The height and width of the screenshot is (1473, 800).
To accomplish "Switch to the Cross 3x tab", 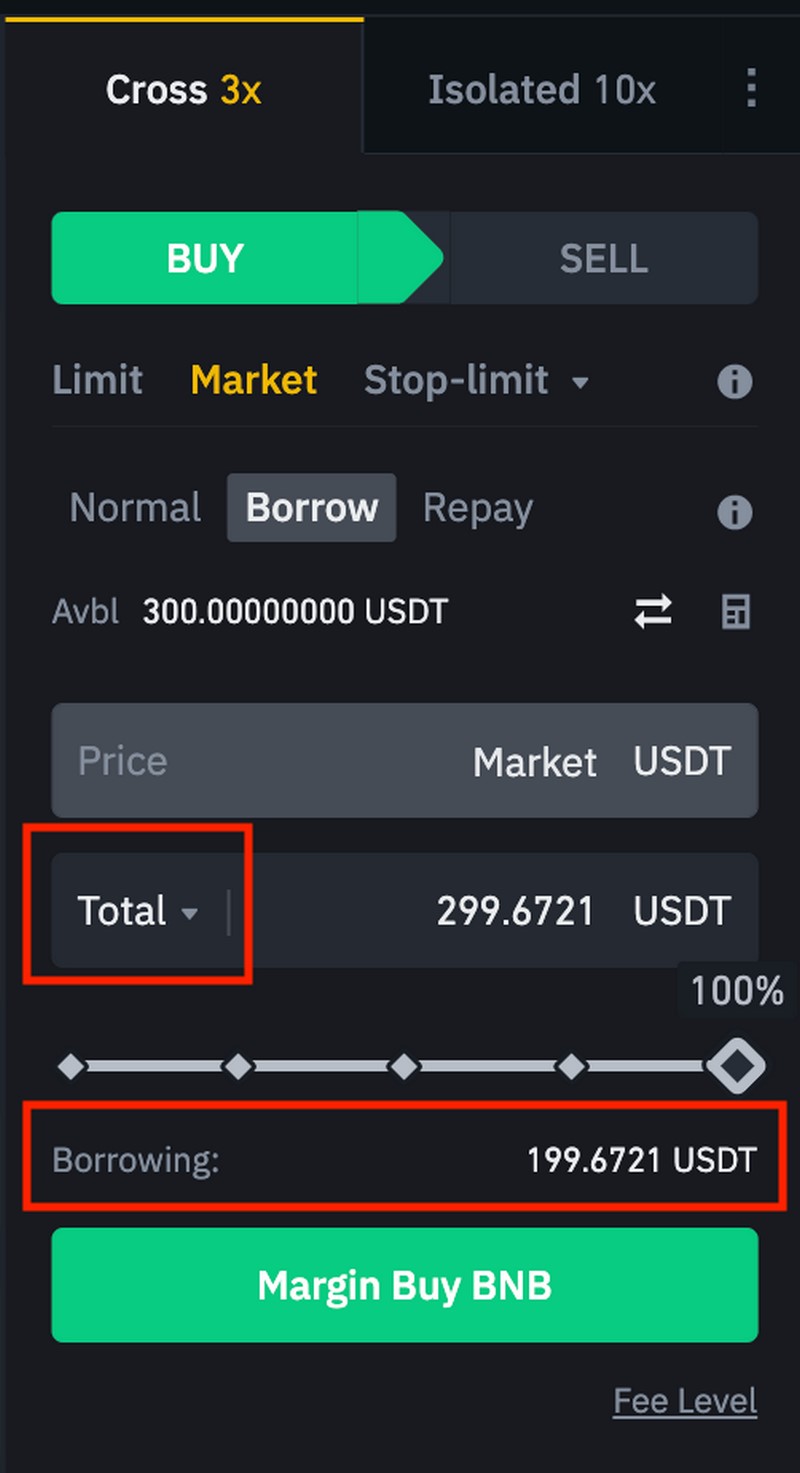I will coord(184,90).
